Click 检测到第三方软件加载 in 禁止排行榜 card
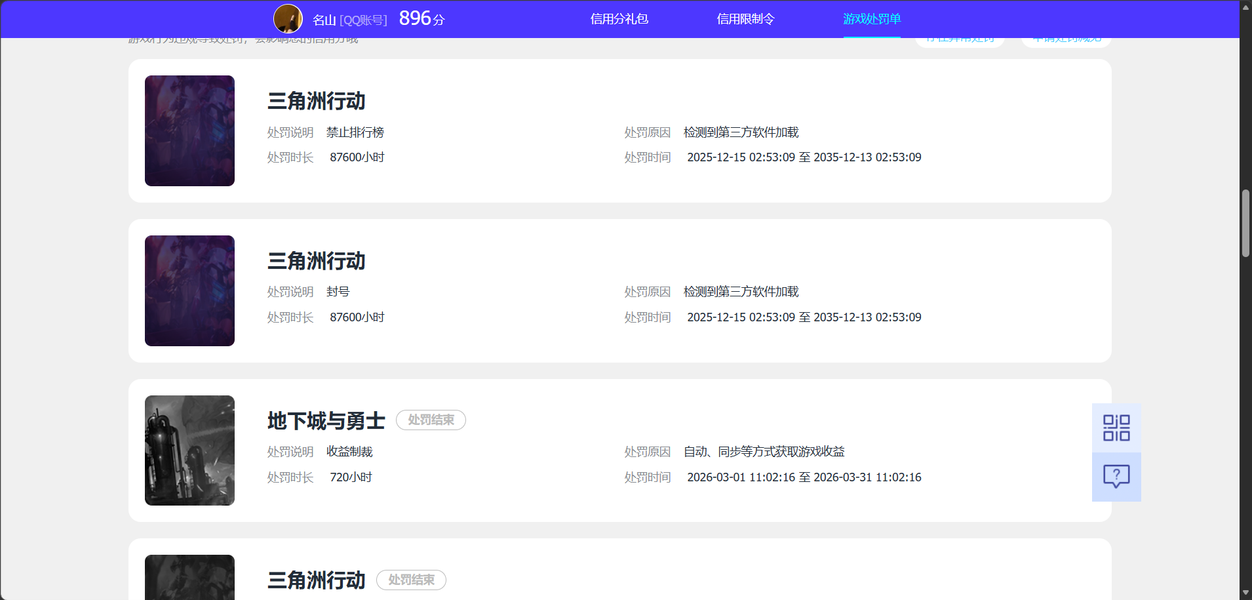The image size is (1252, 600). click(741, 132)
